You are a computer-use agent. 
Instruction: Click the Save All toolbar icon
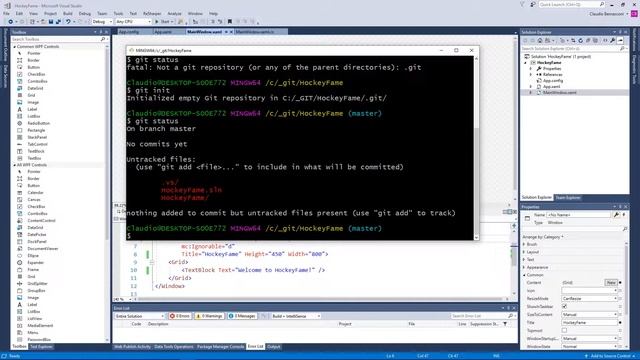coord(58,22)
